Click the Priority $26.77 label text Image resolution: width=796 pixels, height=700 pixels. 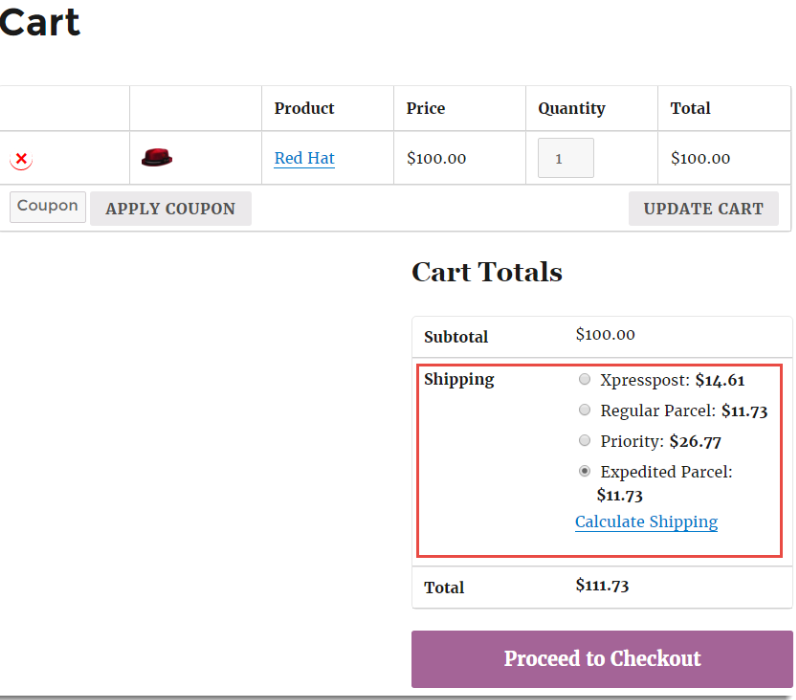tap(660, 441)
